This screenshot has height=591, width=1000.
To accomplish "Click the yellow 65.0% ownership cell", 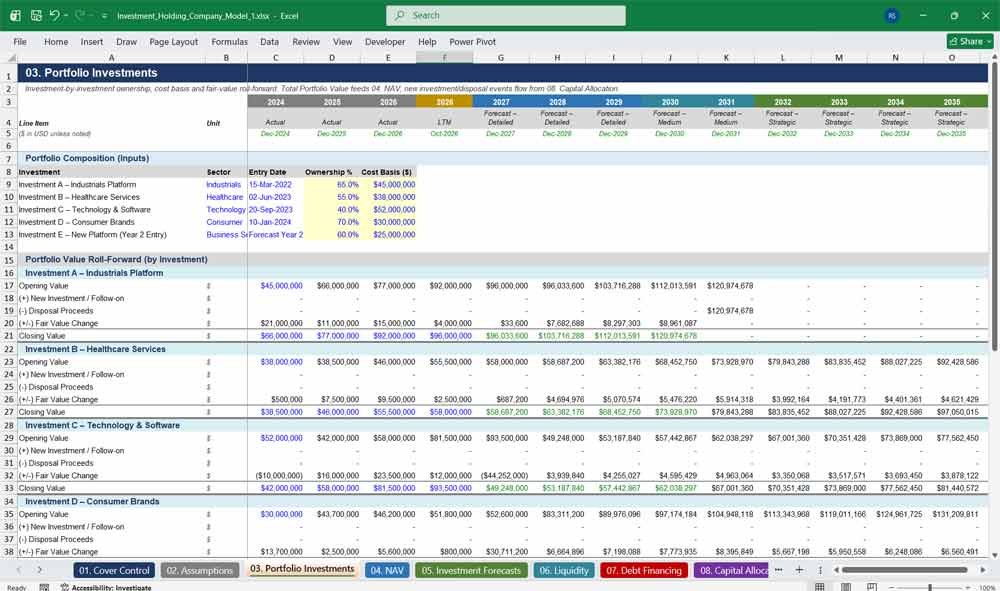I will [332, 184].
